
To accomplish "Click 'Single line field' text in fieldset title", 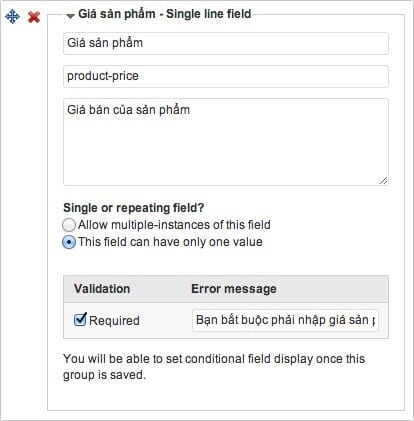I will click(209, 14).
